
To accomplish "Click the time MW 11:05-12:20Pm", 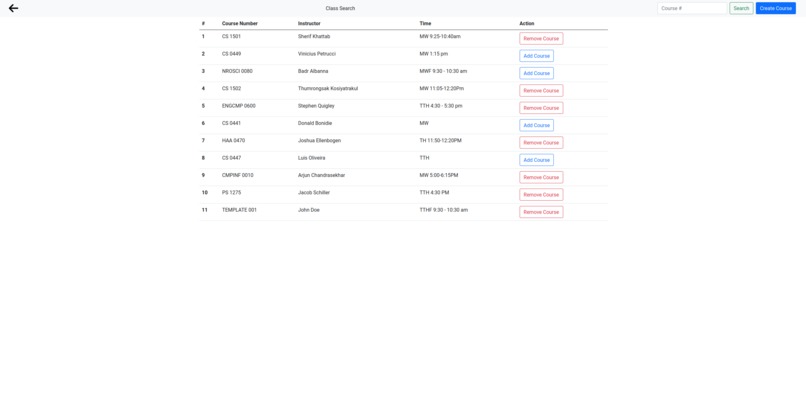I will (x=442, y=88).
